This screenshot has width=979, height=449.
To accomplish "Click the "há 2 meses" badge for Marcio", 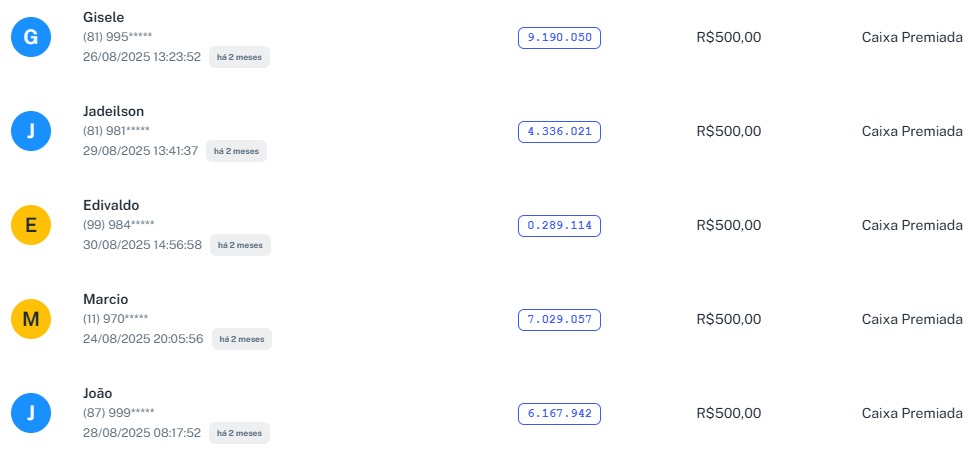I will pyautogui.click(x=241, y=339).
